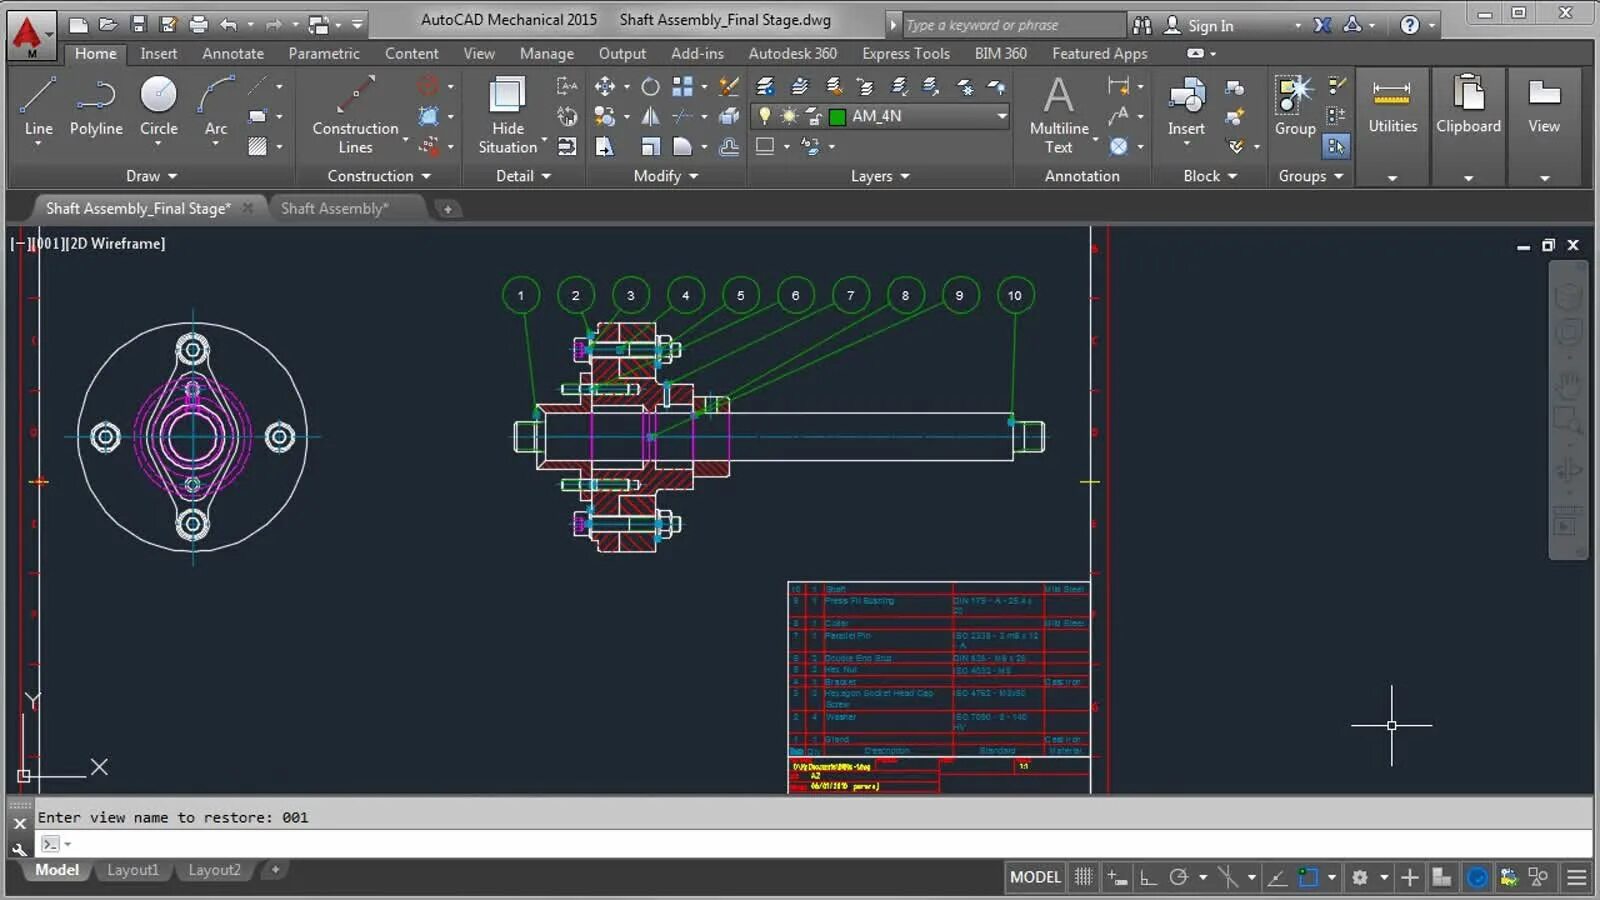Toggle the layer on/off lightbulb
Image resolution: width=1600 pixels, height=900 pixels.
[x=766, y=116]
